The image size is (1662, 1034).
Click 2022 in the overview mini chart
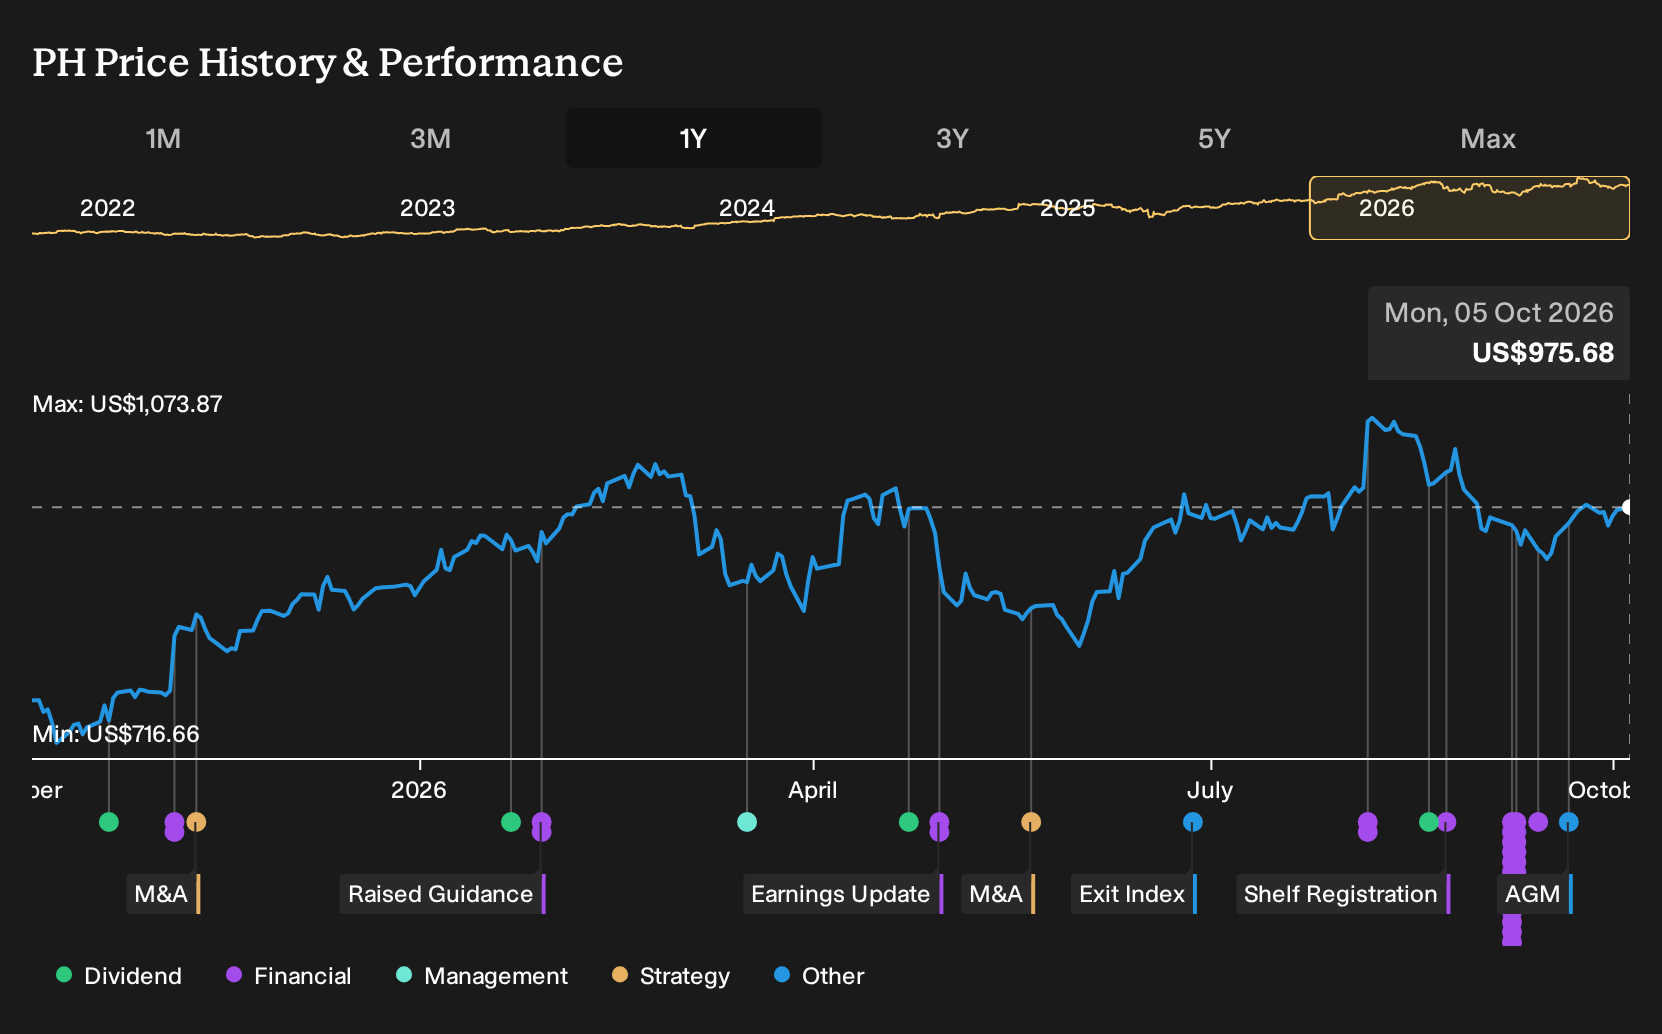pos(107,208)
